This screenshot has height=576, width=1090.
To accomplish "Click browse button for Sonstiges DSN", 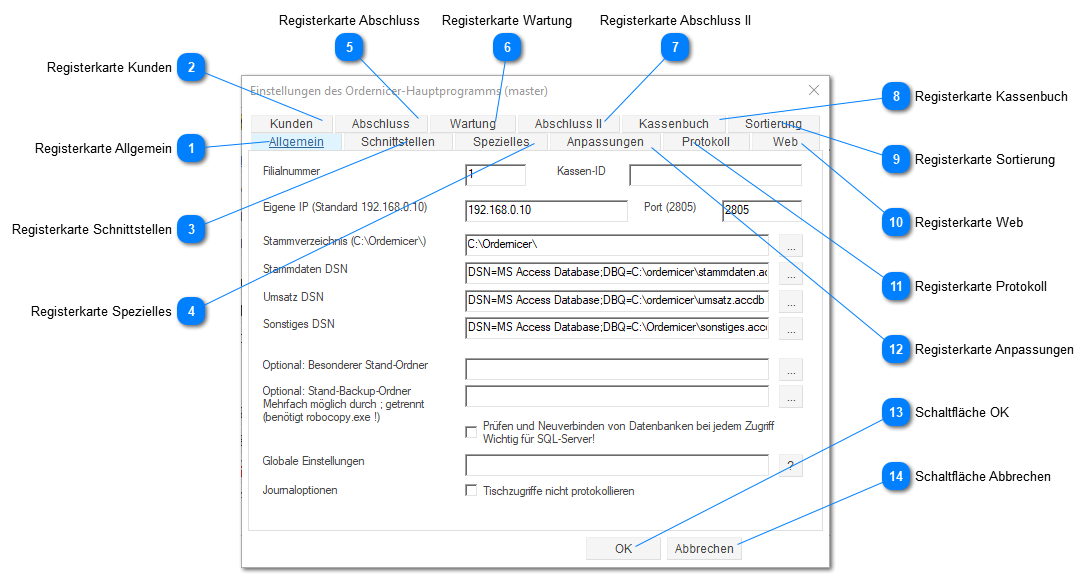I will click(x=790, y=329).
